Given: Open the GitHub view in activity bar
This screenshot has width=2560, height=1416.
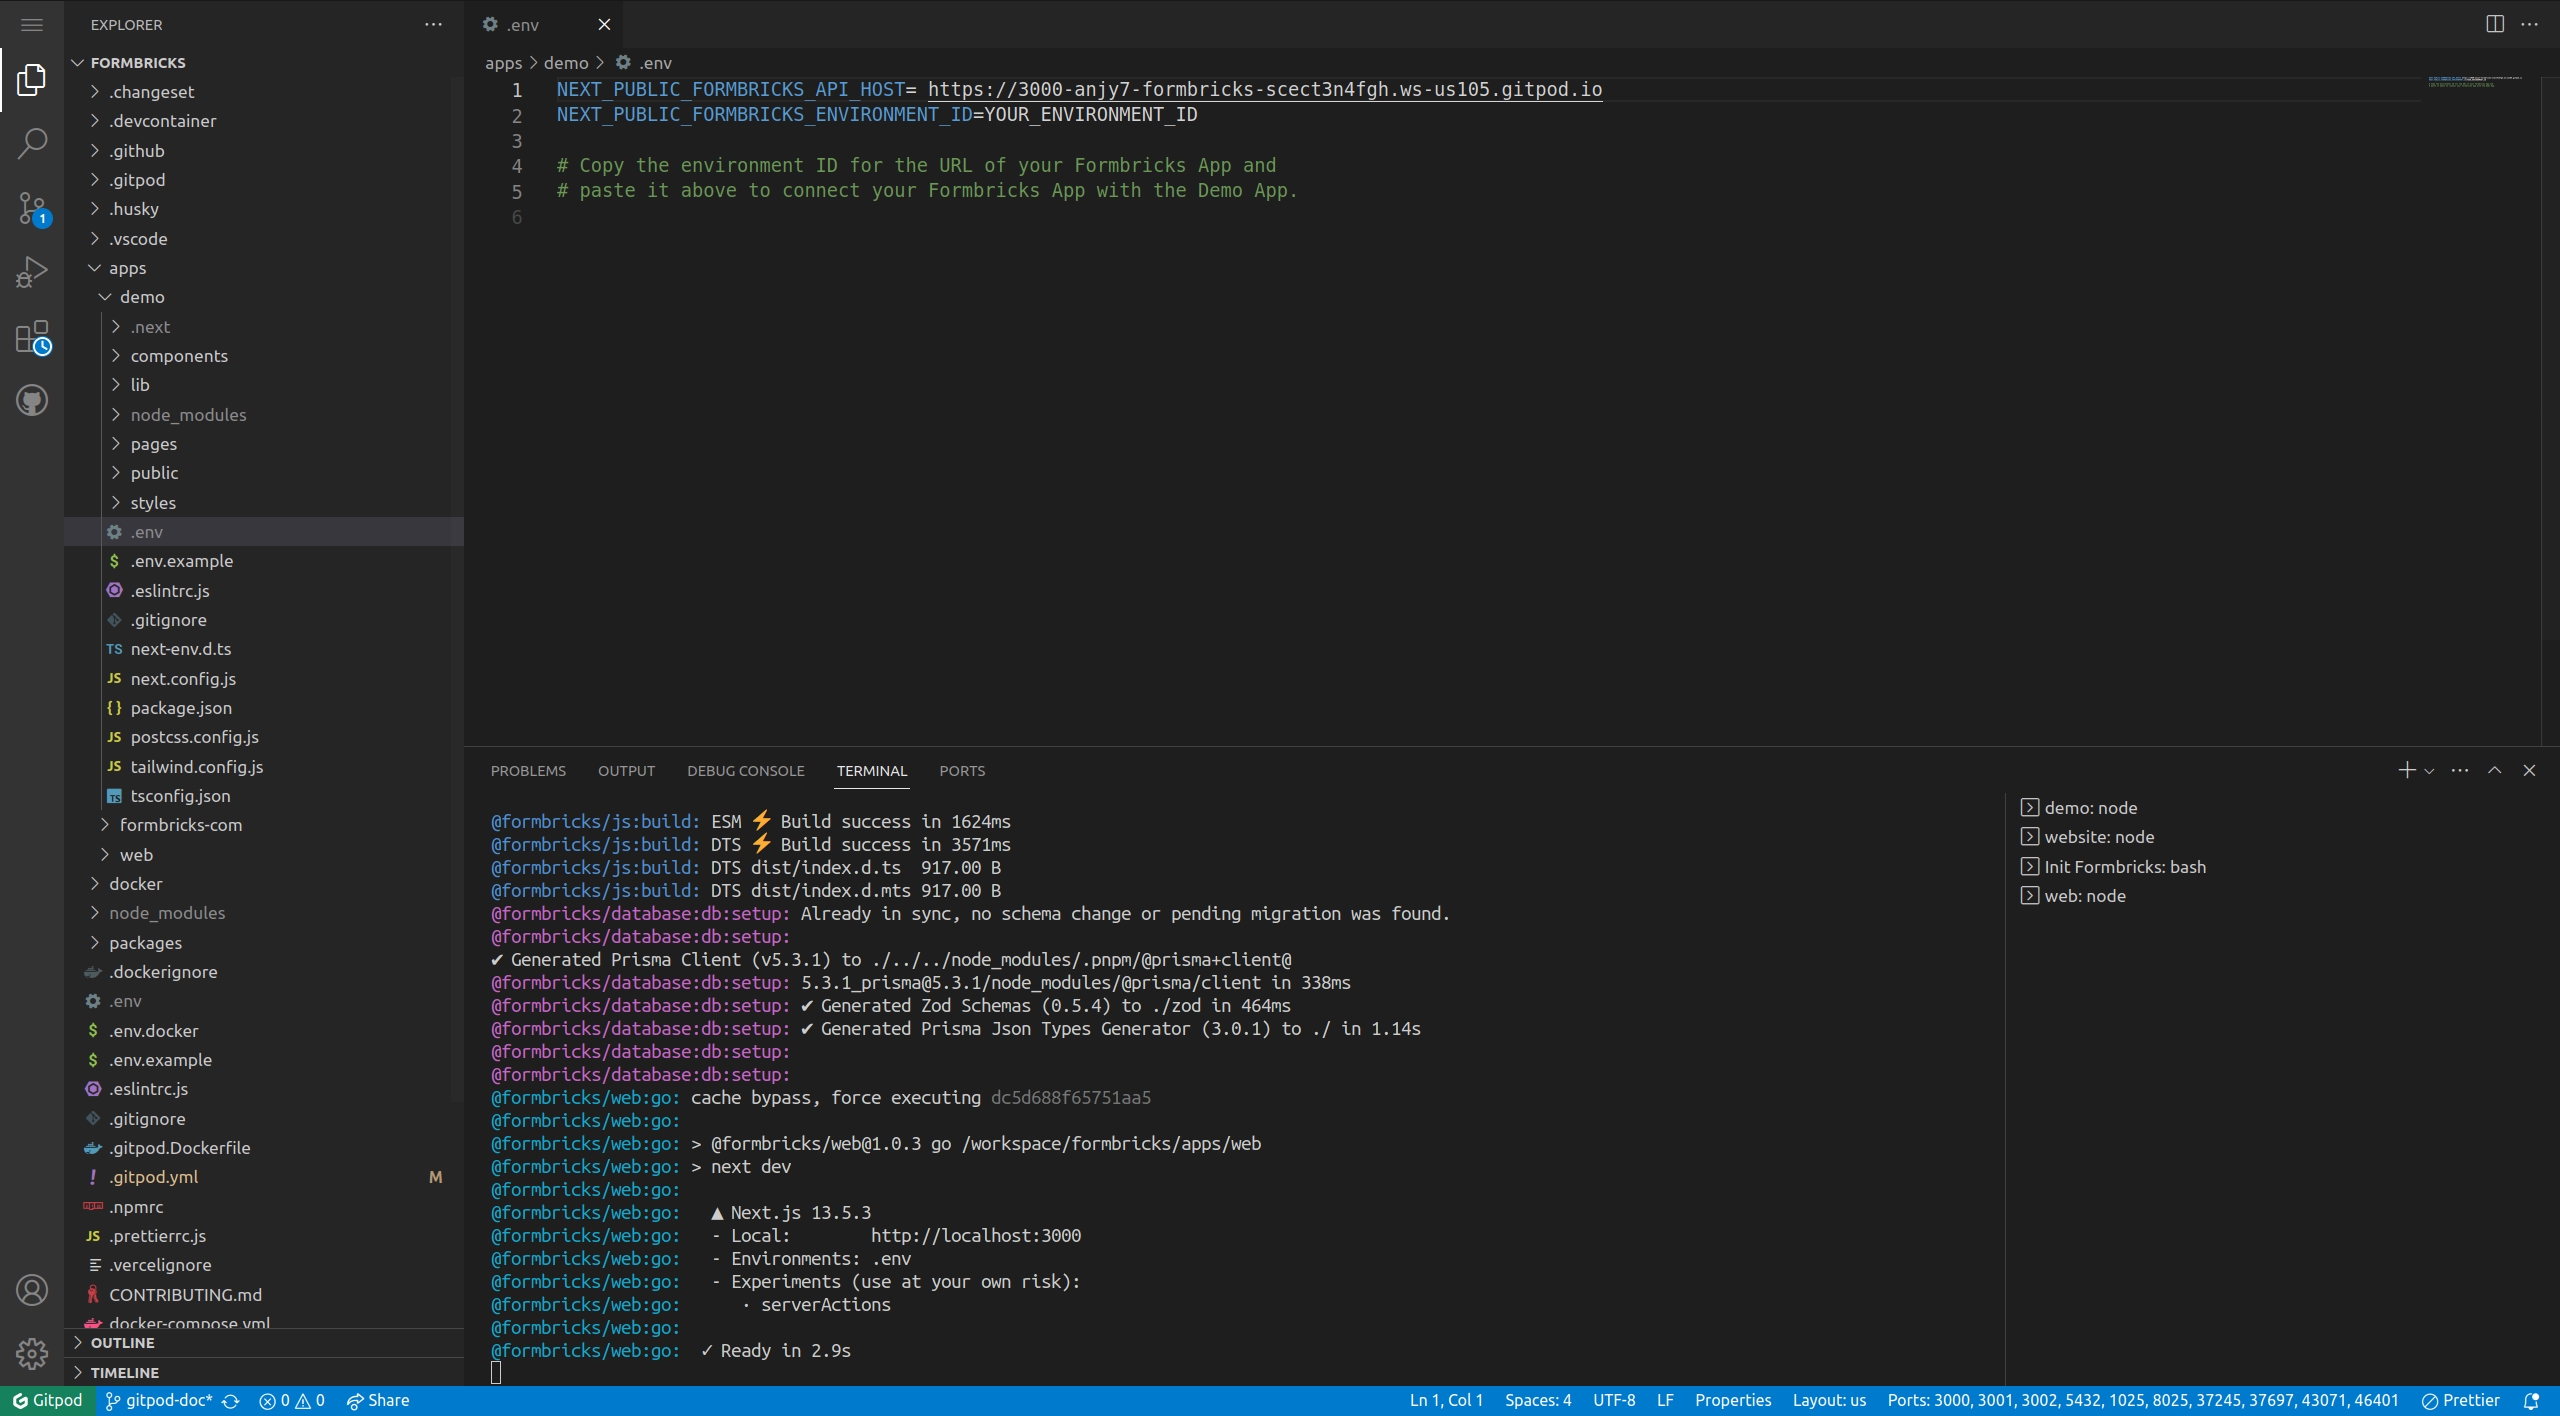Looking at the screenshot, I should point(32,401).
